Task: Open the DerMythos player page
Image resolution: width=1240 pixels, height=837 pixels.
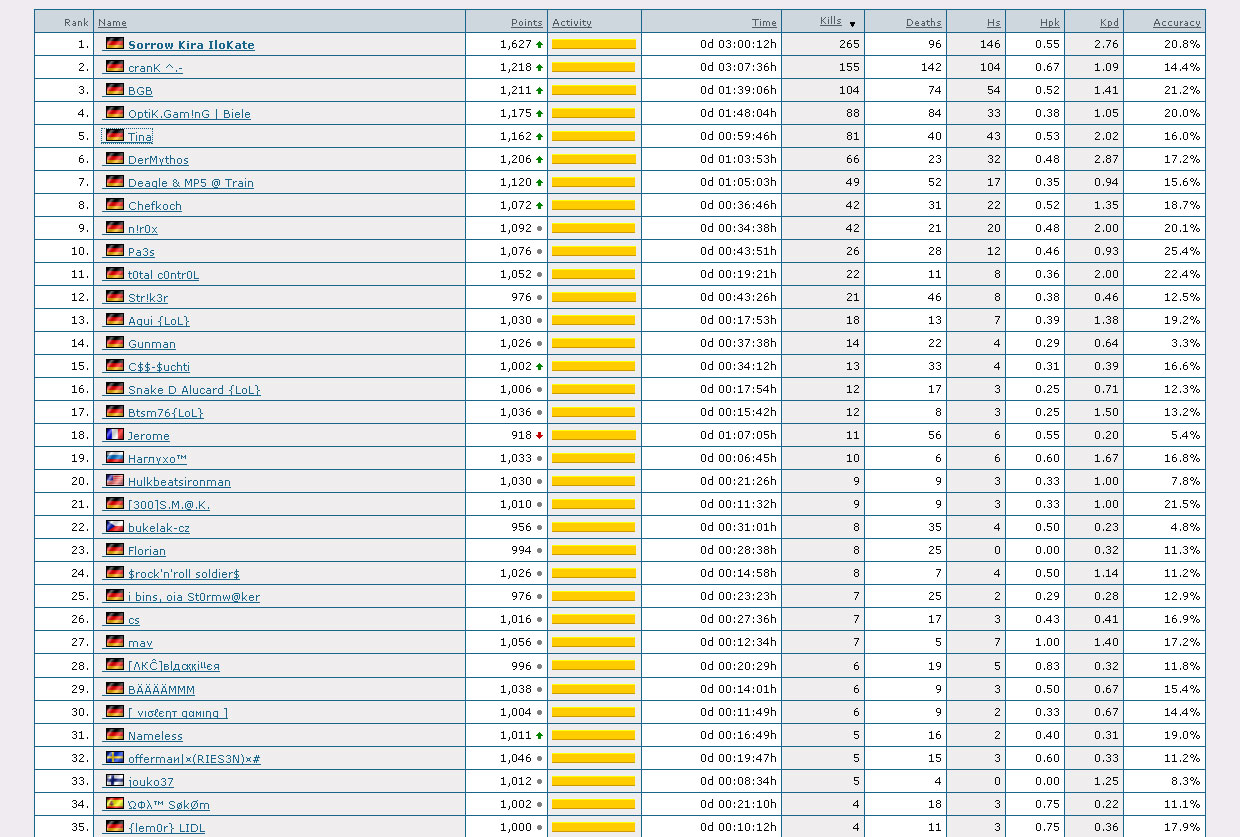Action: pos(158,160)
